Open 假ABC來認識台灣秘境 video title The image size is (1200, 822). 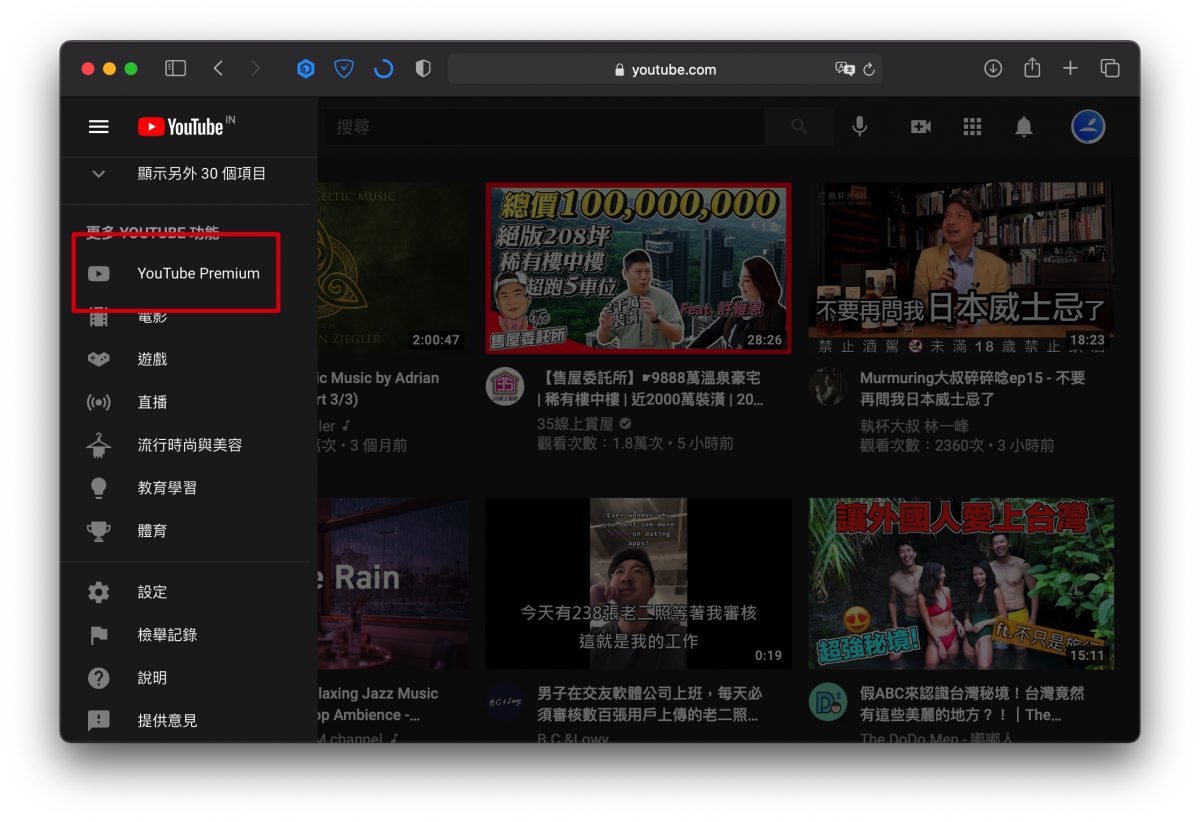pyautogui.click(x=972, y=704)
